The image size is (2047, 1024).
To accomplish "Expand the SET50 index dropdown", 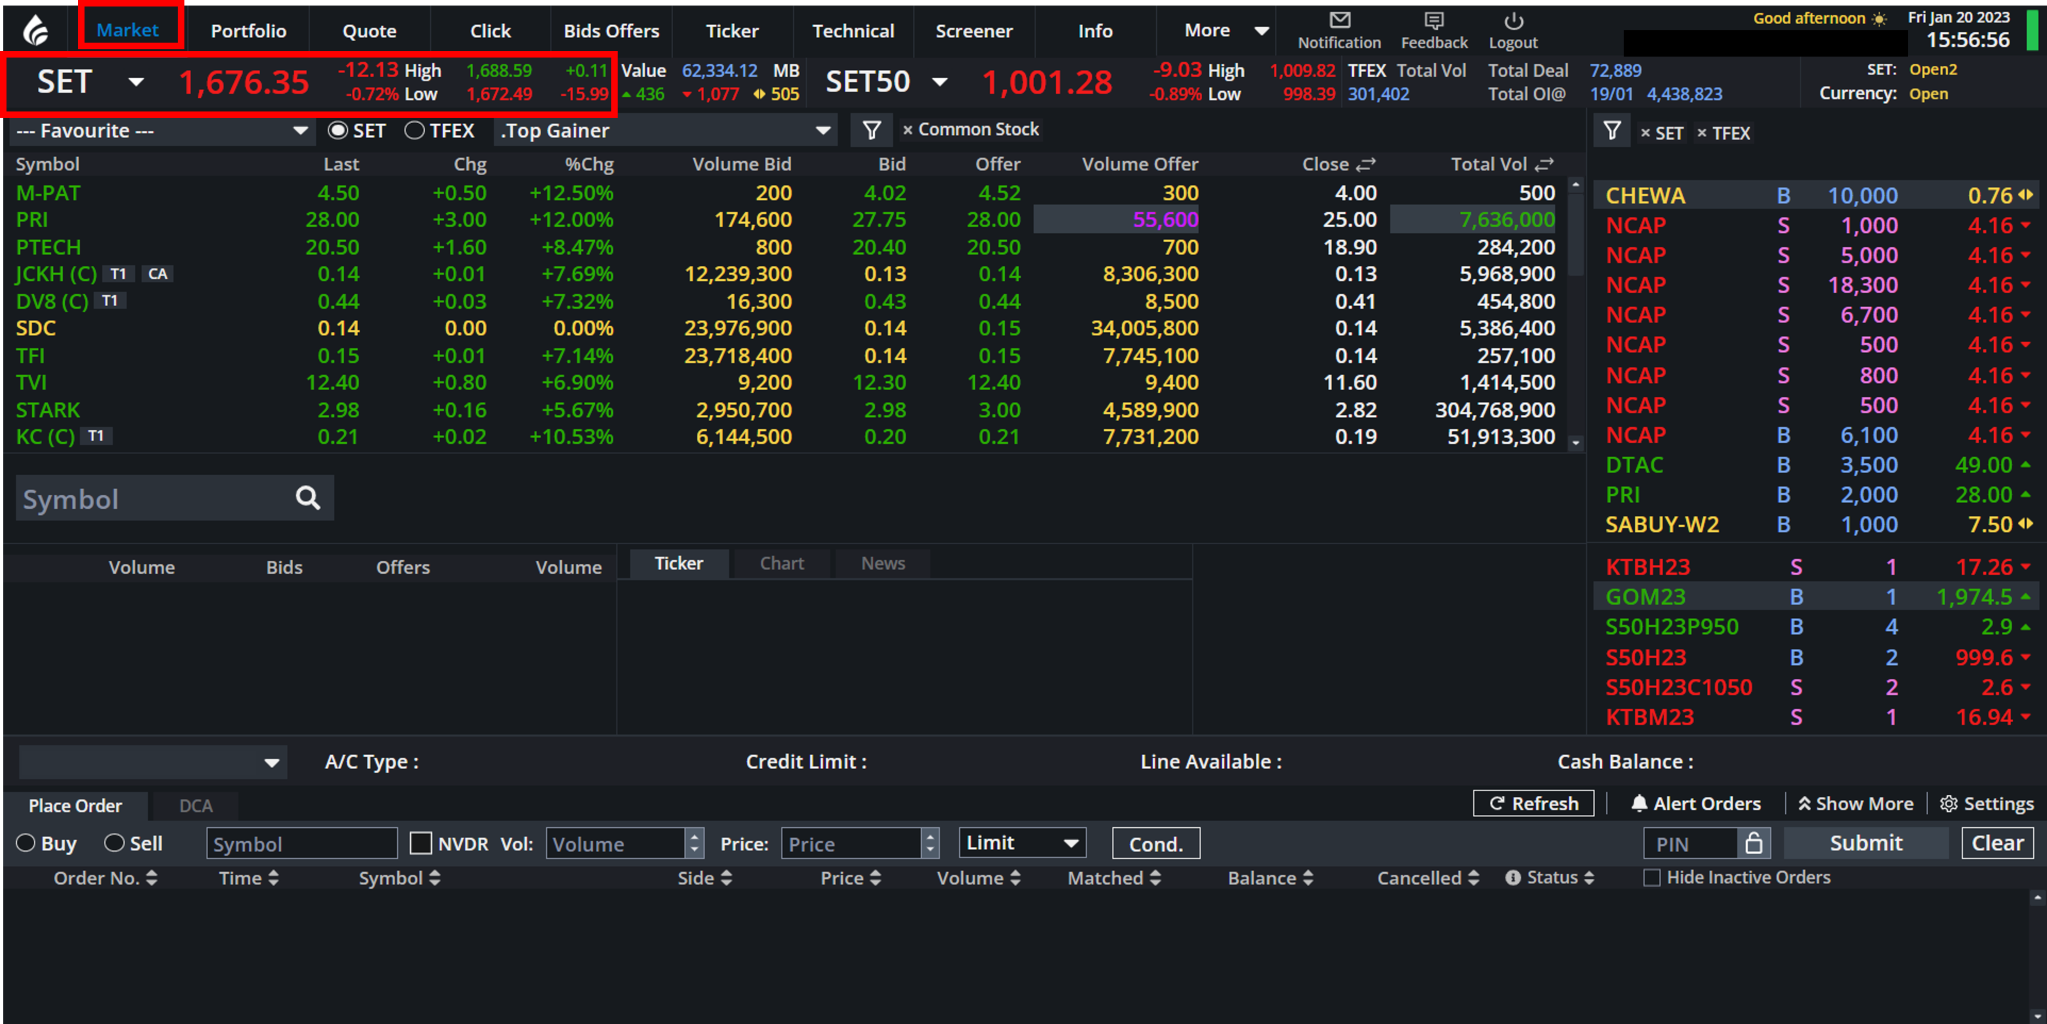I will tap(940, 82).
